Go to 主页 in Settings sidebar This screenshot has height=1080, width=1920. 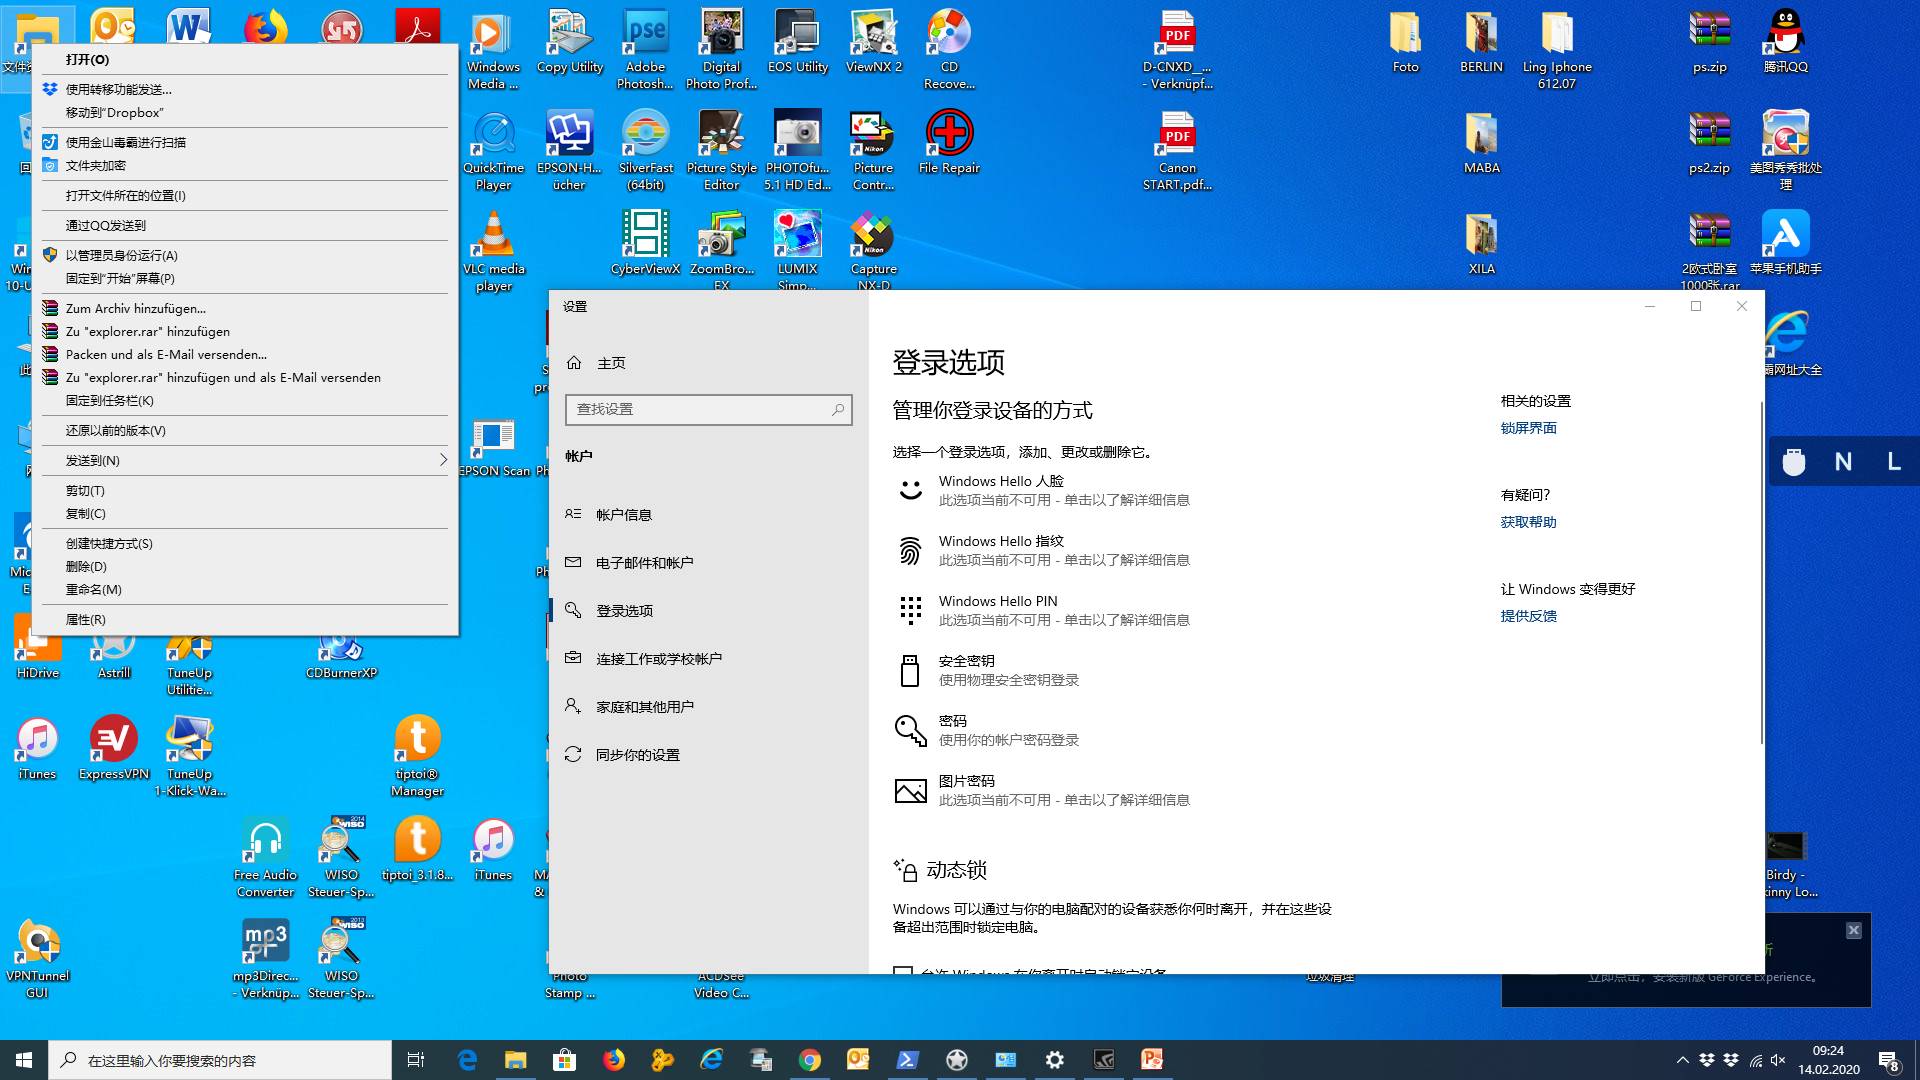click(x=709, y=363)
